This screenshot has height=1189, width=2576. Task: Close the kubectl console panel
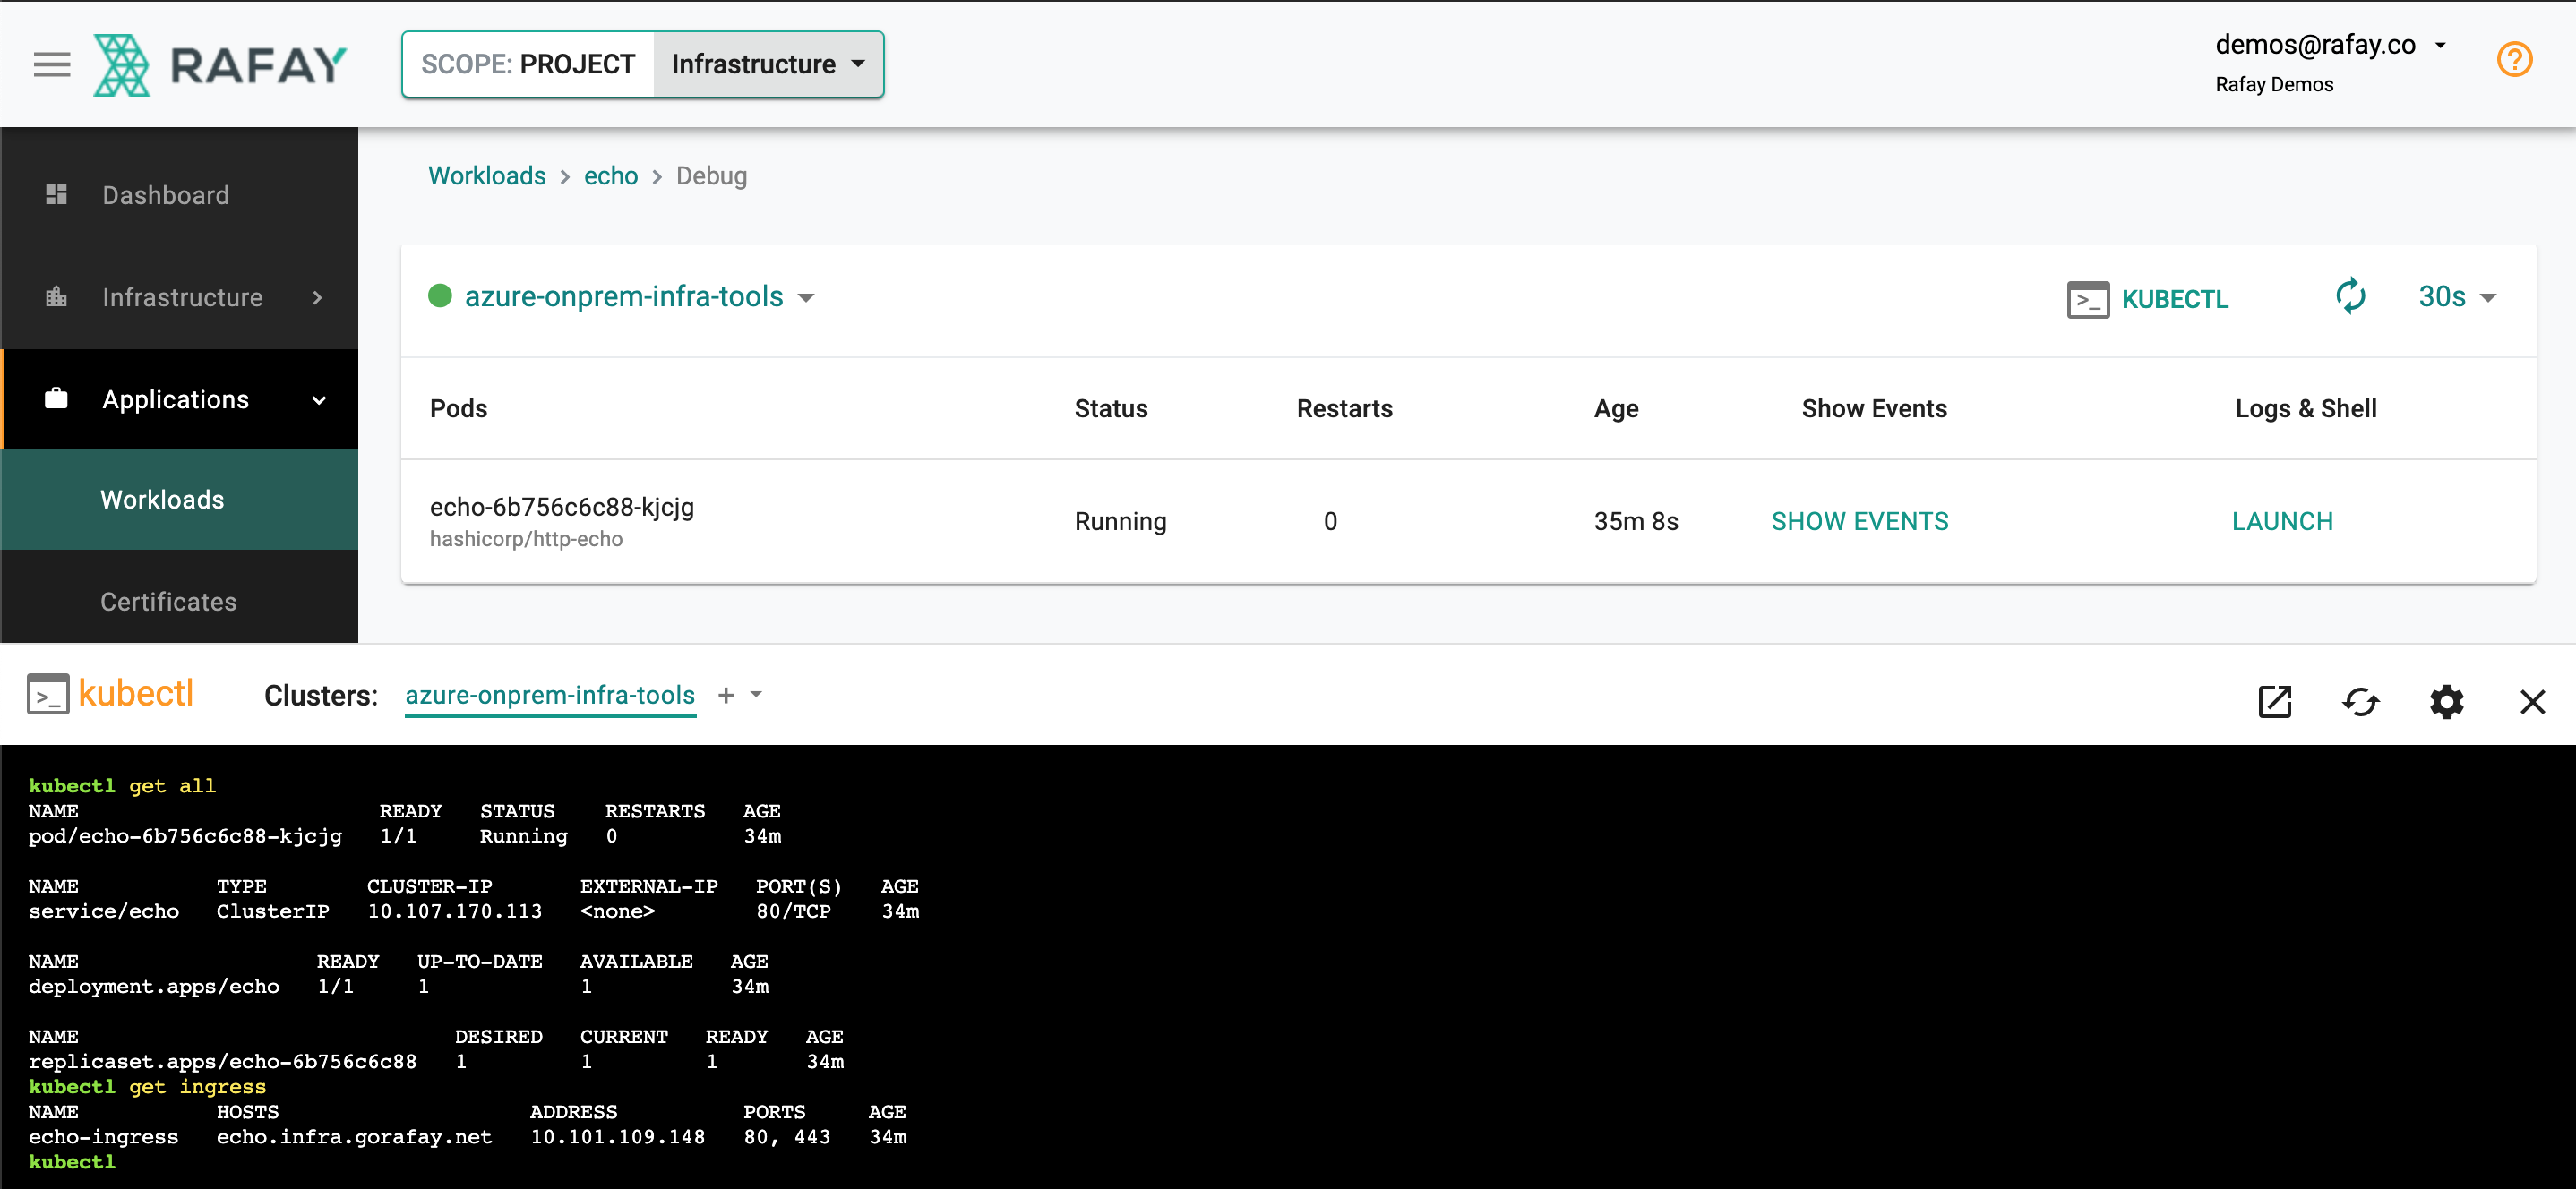click(2532, 701)
